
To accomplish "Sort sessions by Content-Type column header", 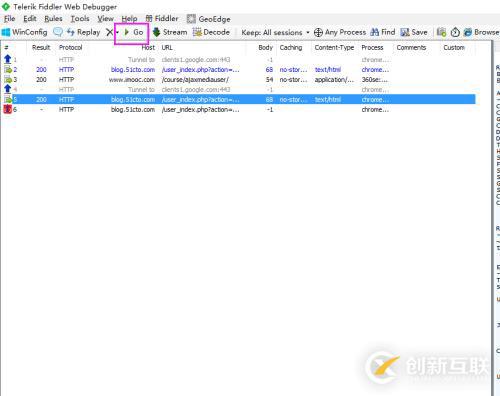I will tap(334, 47).
